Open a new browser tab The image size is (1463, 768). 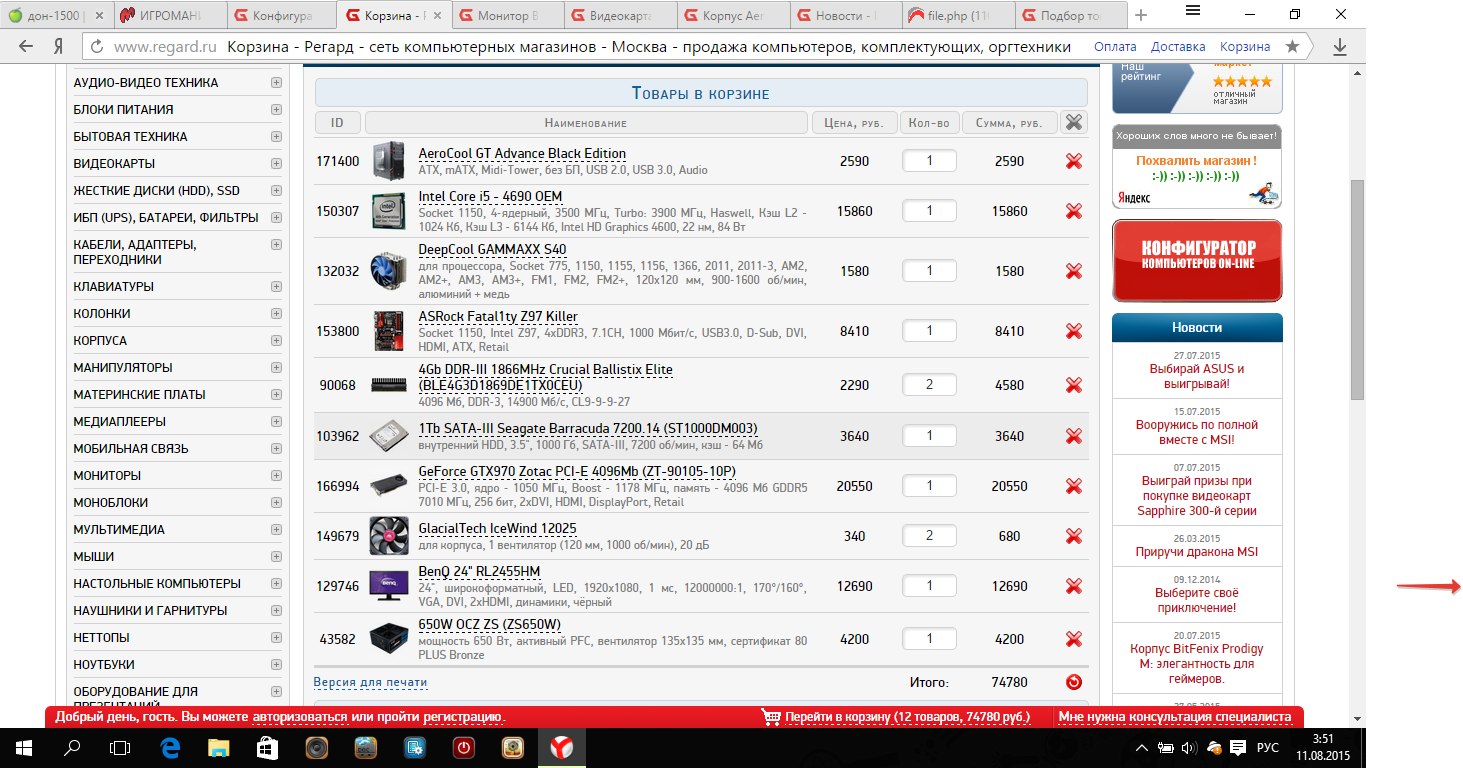click(x=1141, y=15)
